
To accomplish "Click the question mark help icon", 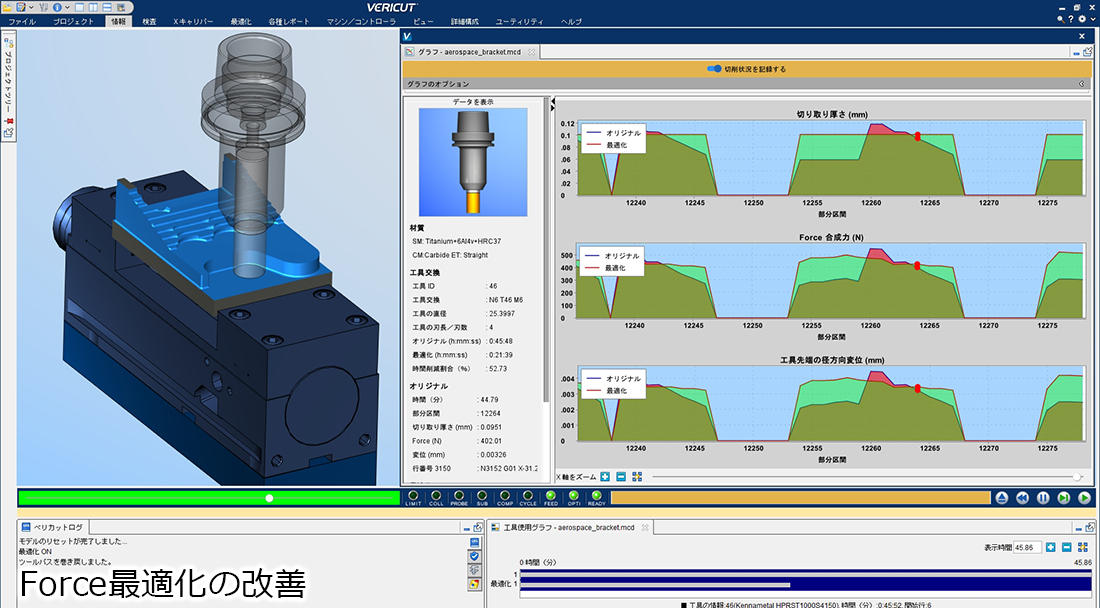I will pyautogui.click(x=1071, y=20).
